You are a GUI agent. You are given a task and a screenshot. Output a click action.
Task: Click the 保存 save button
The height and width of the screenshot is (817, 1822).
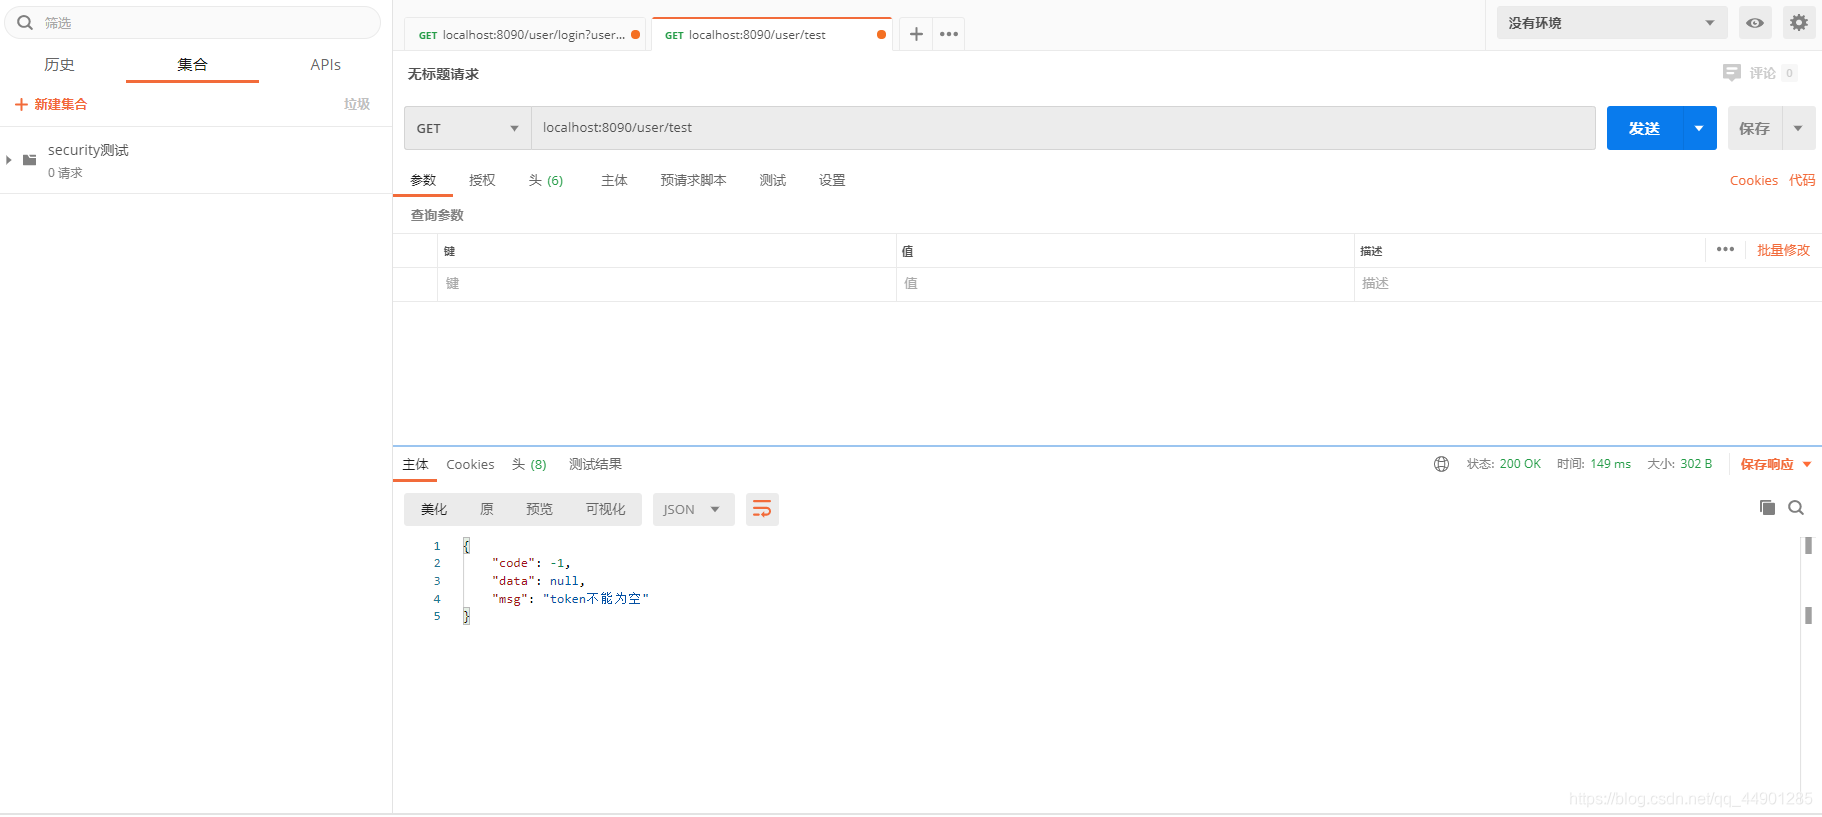coord(1754,128)
